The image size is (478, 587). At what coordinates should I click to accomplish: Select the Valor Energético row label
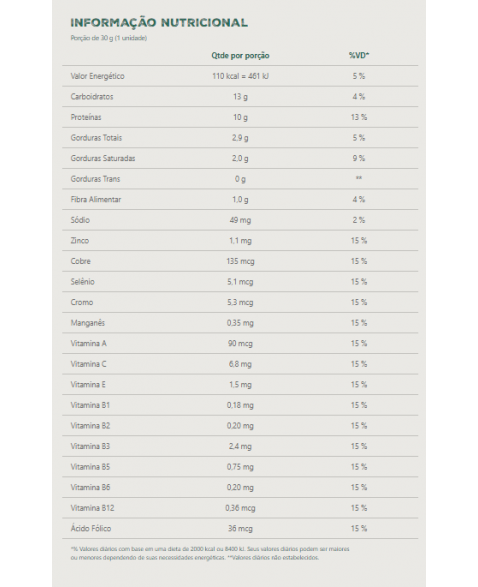coord(97,76)
